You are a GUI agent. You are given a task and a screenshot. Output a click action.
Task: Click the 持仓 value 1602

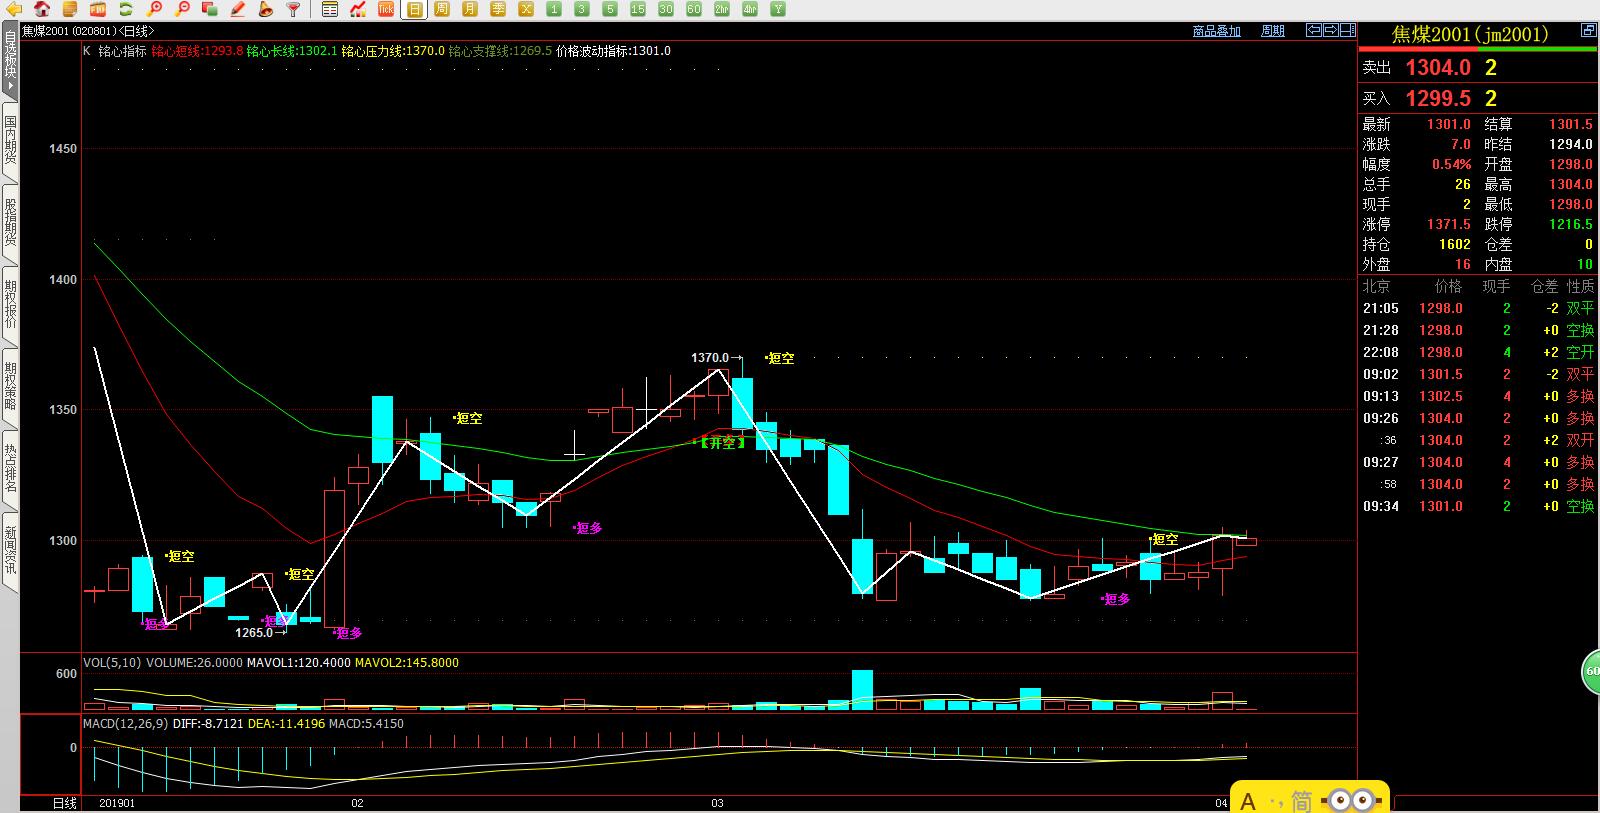[1455, 244]
